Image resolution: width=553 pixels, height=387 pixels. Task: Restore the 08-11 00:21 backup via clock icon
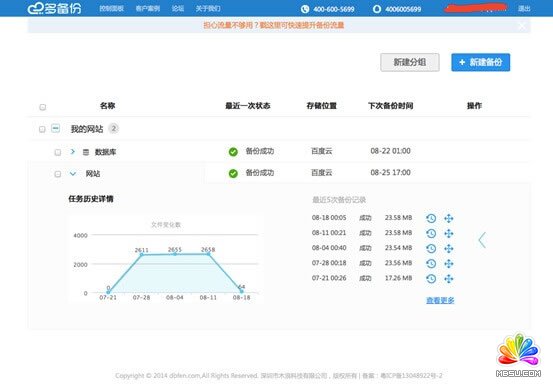(x=431, y=234)
